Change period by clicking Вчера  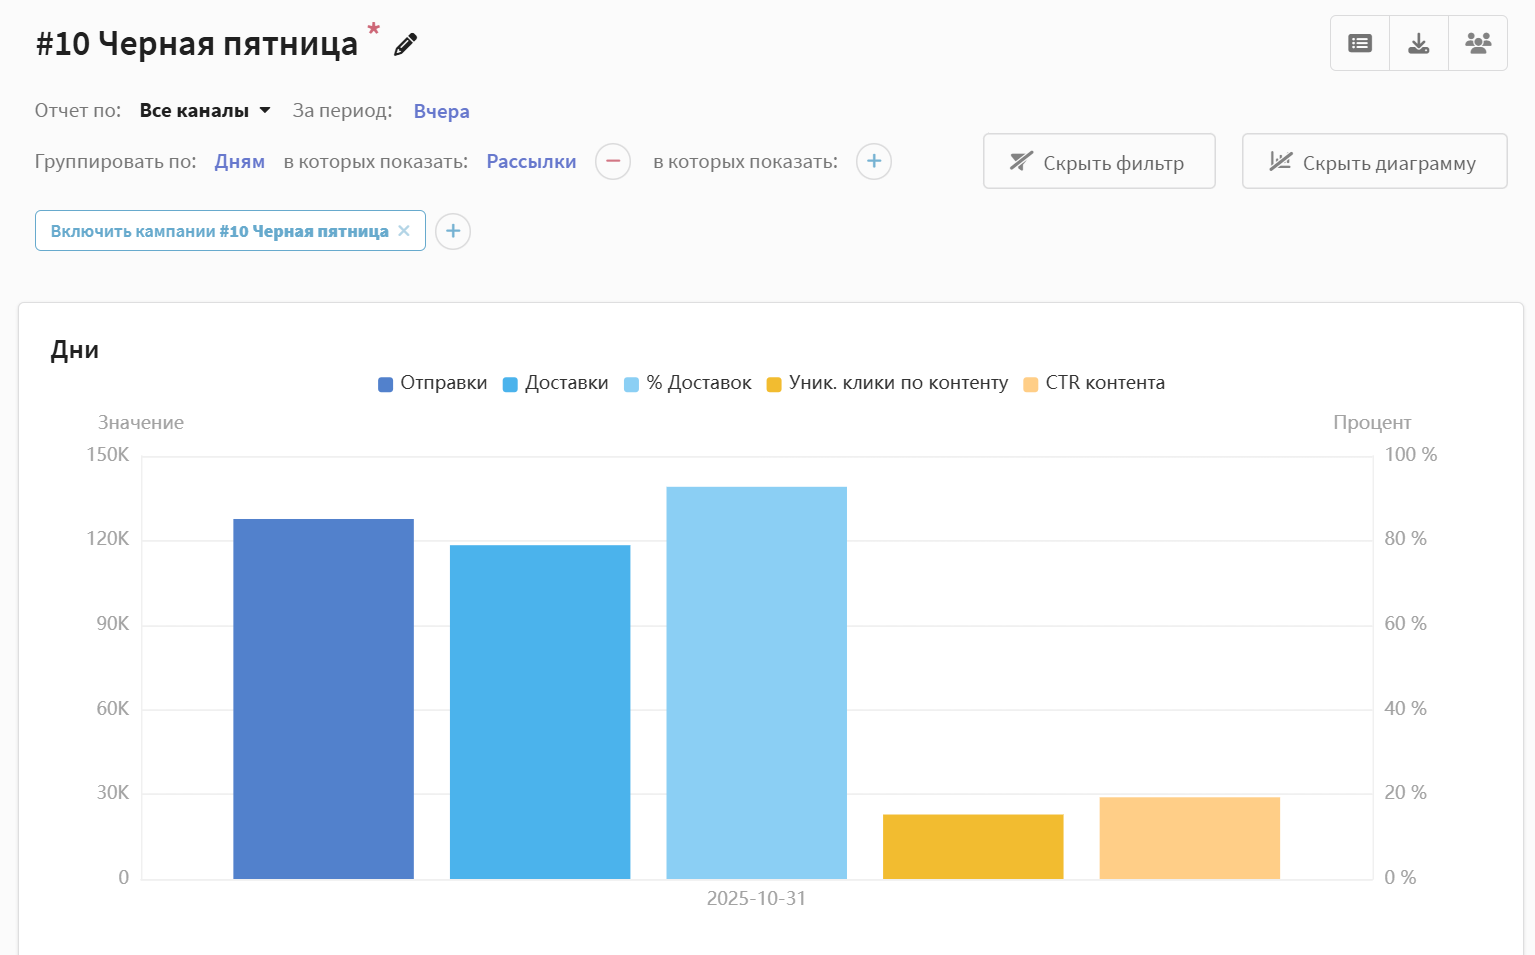pos(441,111)
